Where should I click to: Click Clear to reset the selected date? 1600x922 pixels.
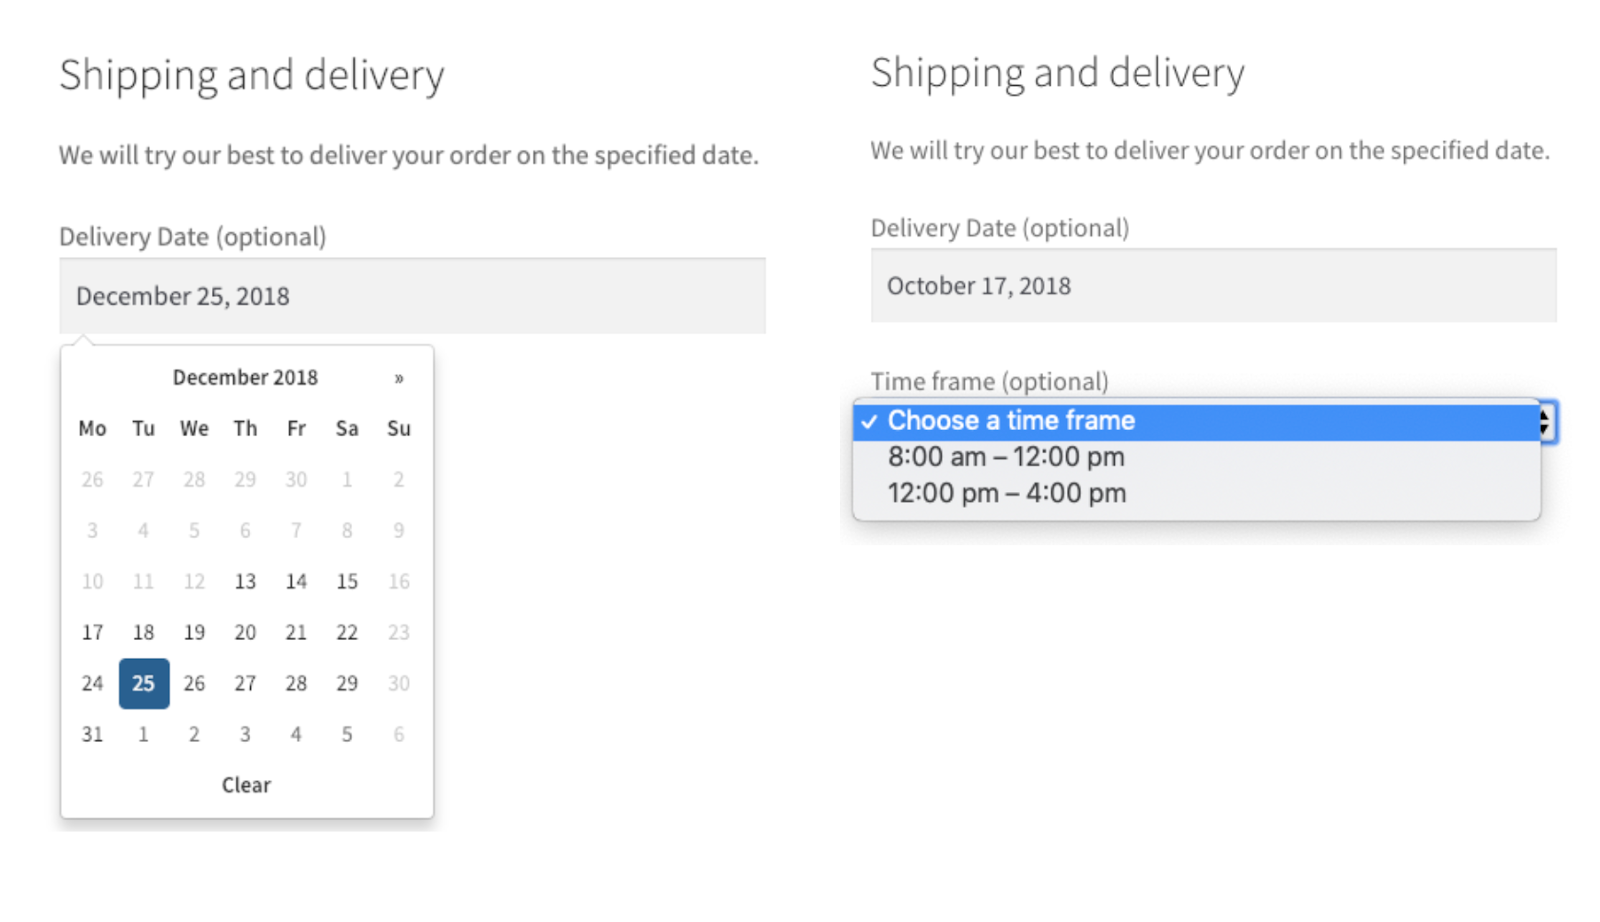click(245, 785)
